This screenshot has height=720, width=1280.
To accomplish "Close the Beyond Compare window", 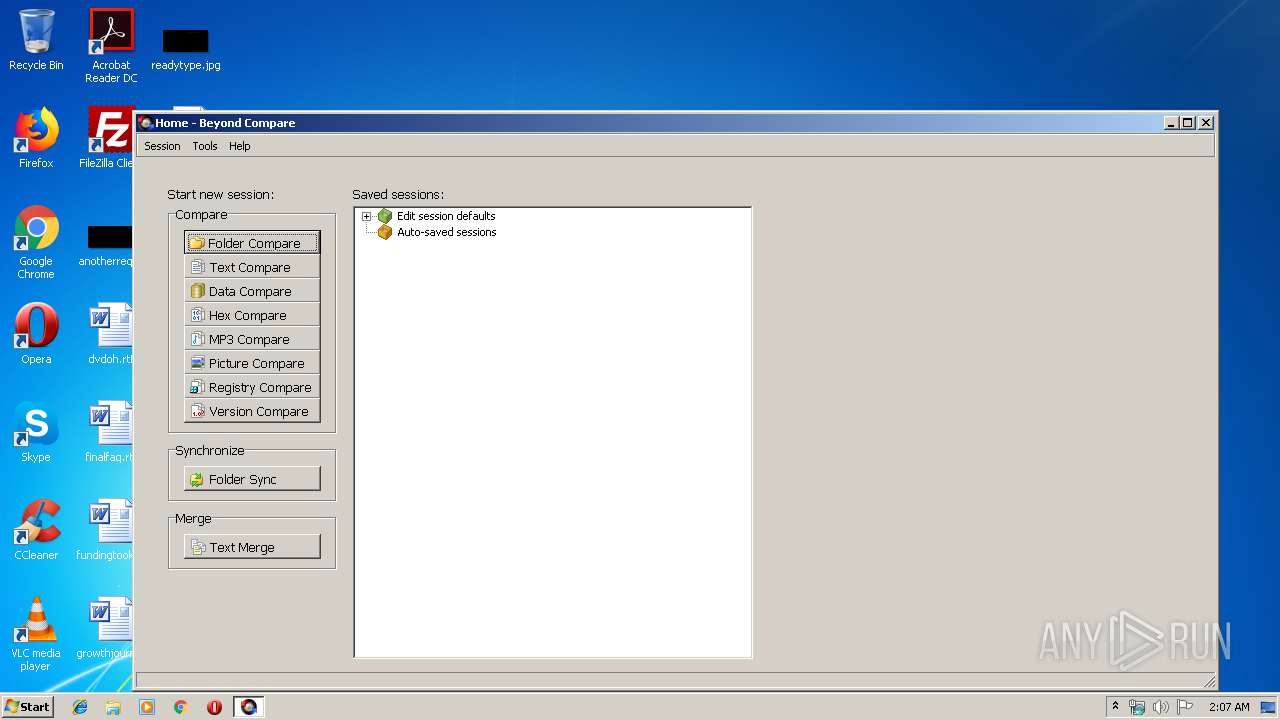I will click(1206, 123).
